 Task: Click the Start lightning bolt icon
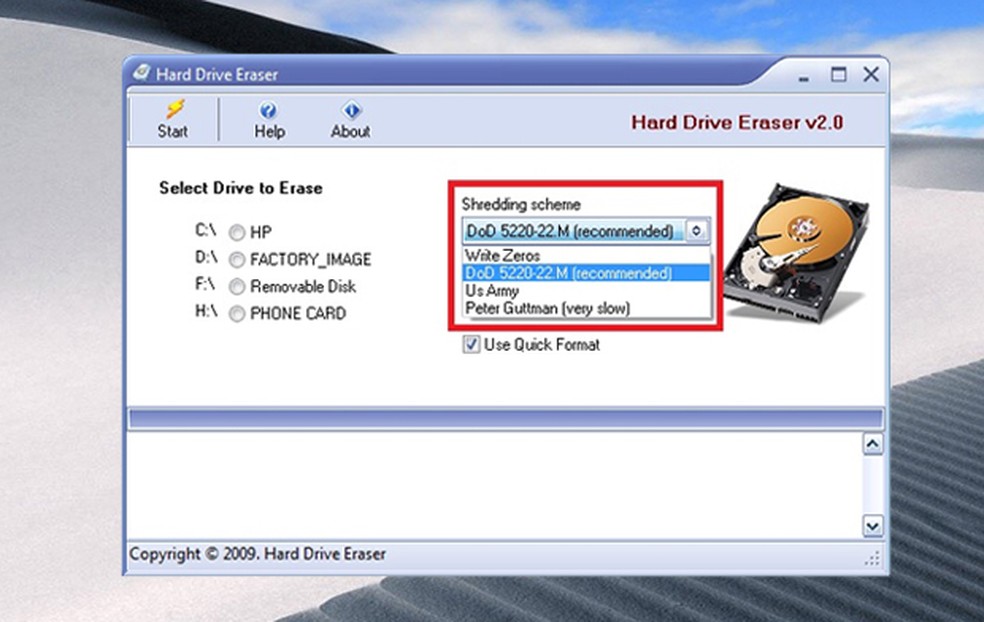[175, 109]
